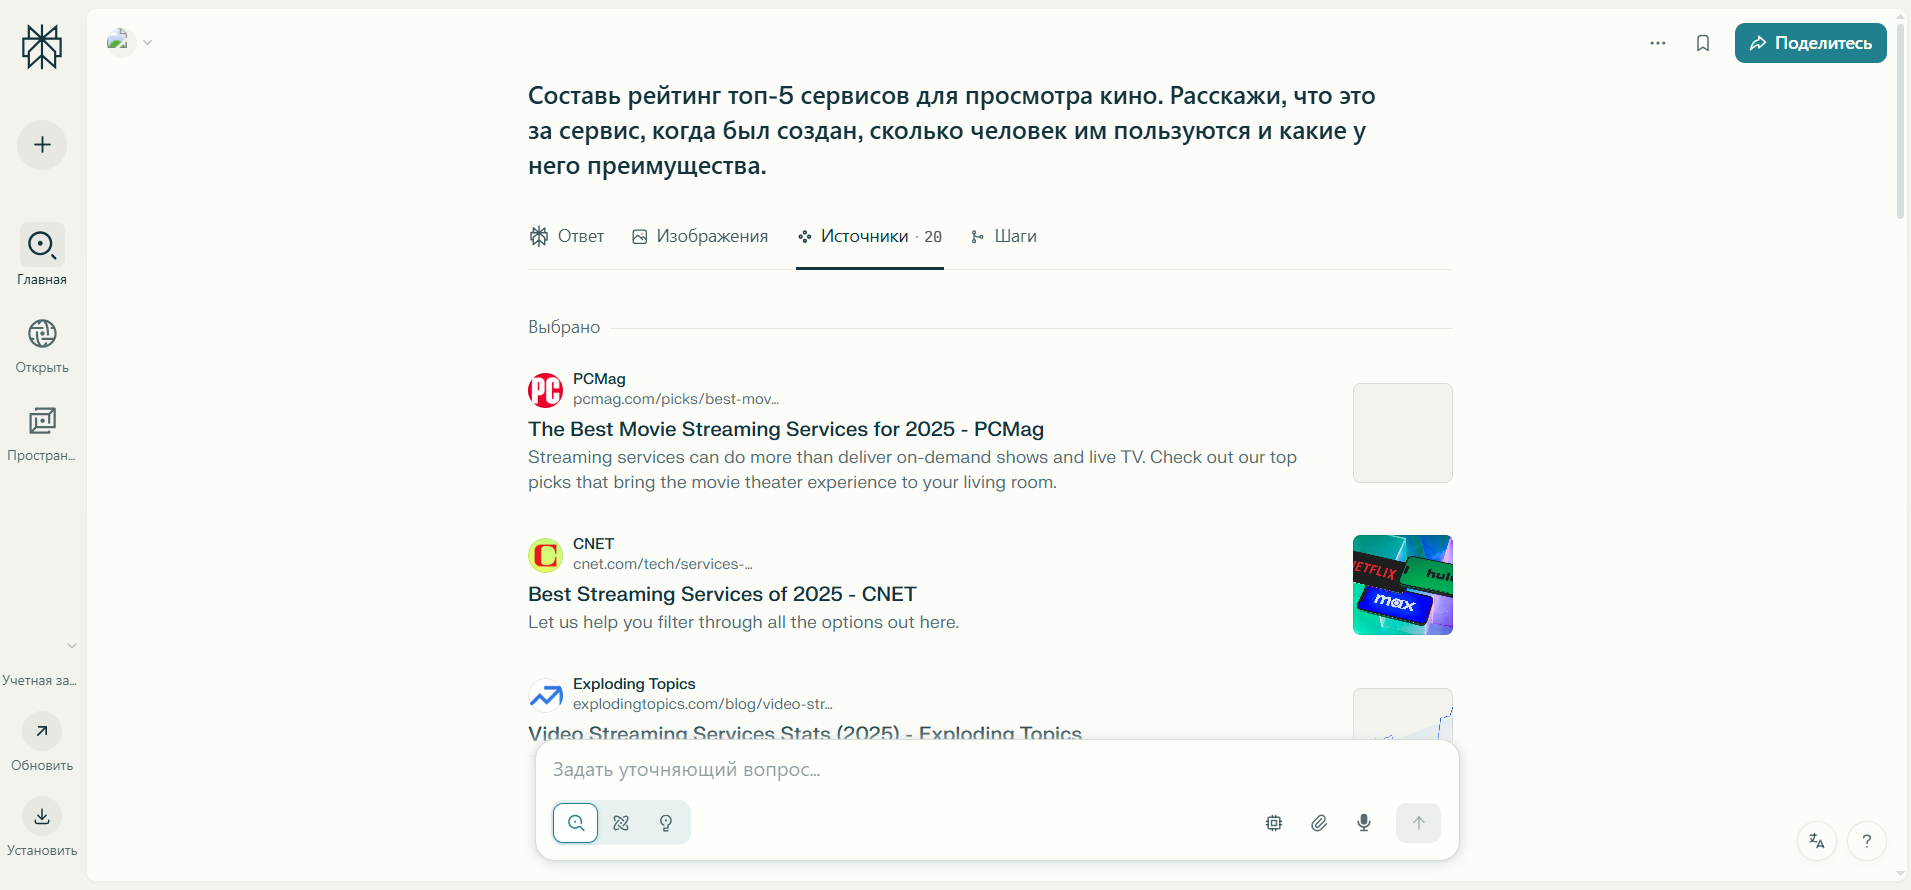Open Video Streaming Services Stats link

[805, 732]
